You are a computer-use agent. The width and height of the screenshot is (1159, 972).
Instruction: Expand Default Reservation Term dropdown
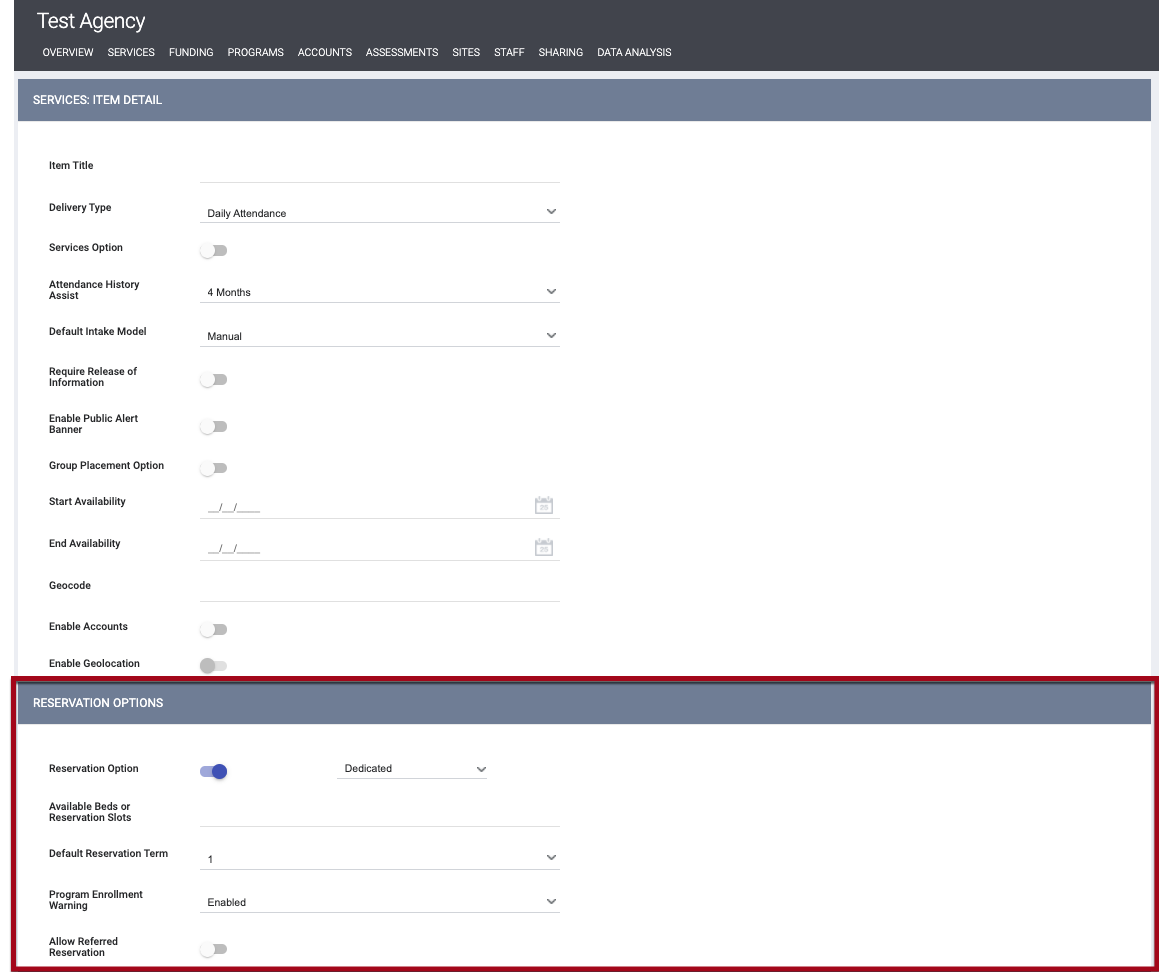379,858
